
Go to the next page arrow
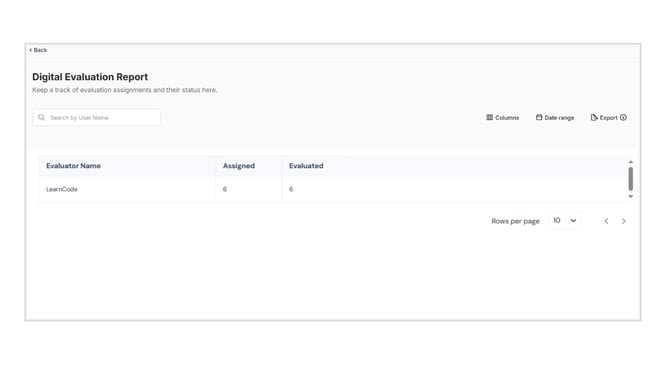[x=624, y=221]
